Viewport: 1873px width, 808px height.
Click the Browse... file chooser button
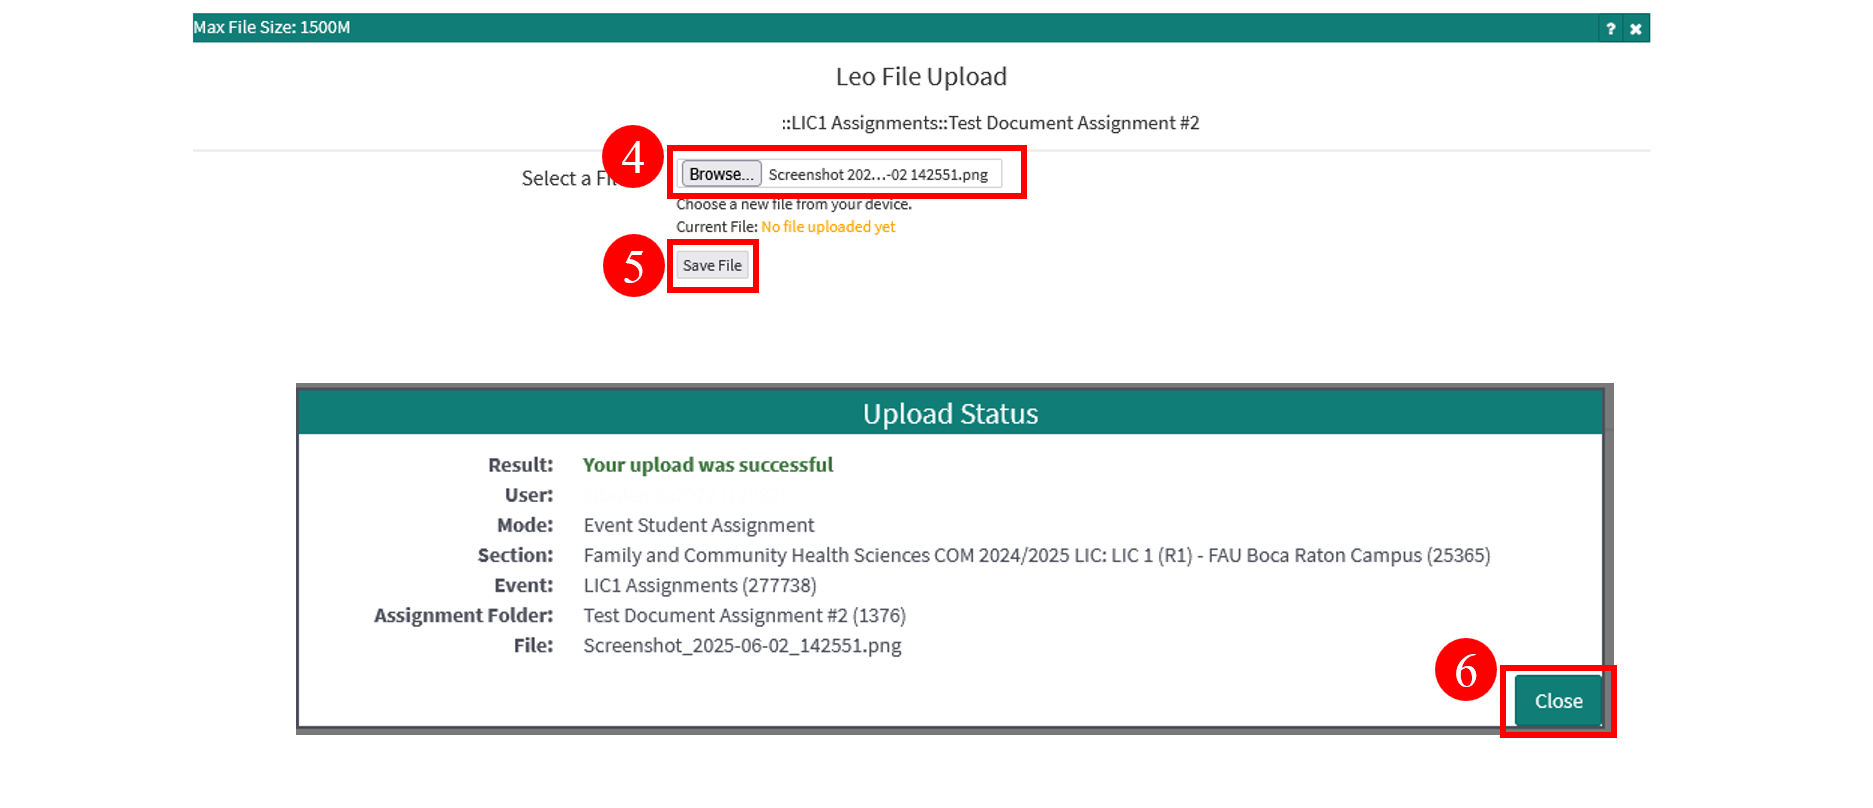click(x=721, y=174)
